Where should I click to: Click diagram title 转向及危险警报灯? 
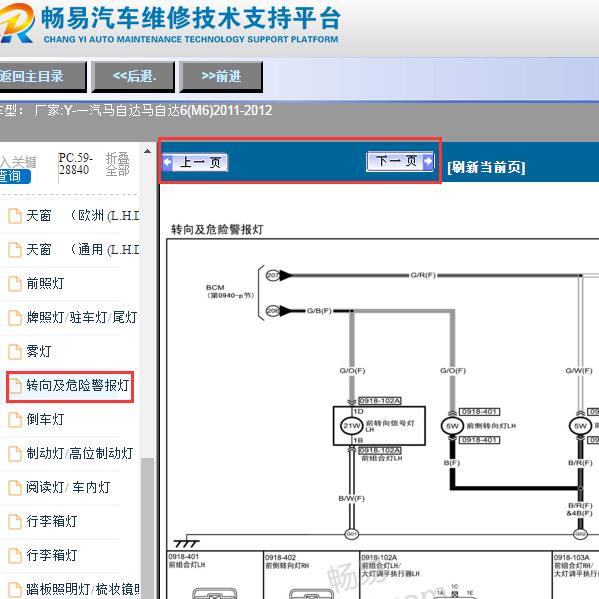[217, 229]
